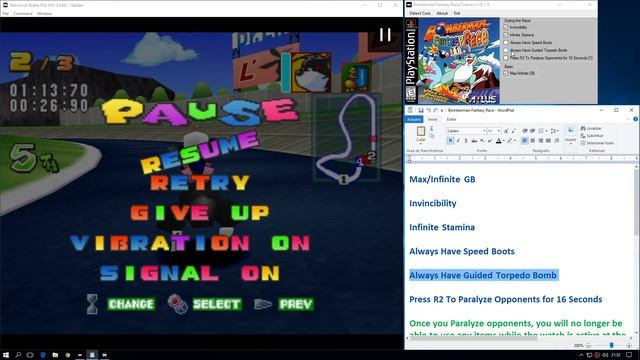The width and height of the screenshot is (640, 360).
Task: Apply subscript formatting in WordPad
Action: pos(482,141)
